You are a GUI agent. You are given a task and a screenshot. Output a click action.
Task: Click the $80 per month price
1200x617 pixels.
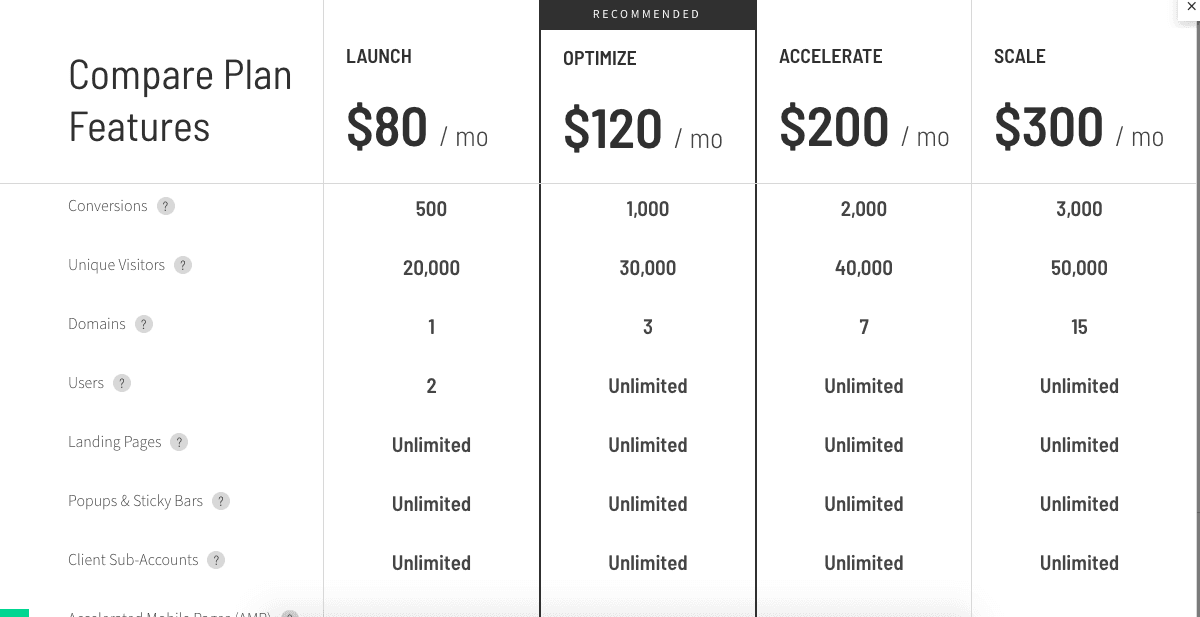coord(416,128)
